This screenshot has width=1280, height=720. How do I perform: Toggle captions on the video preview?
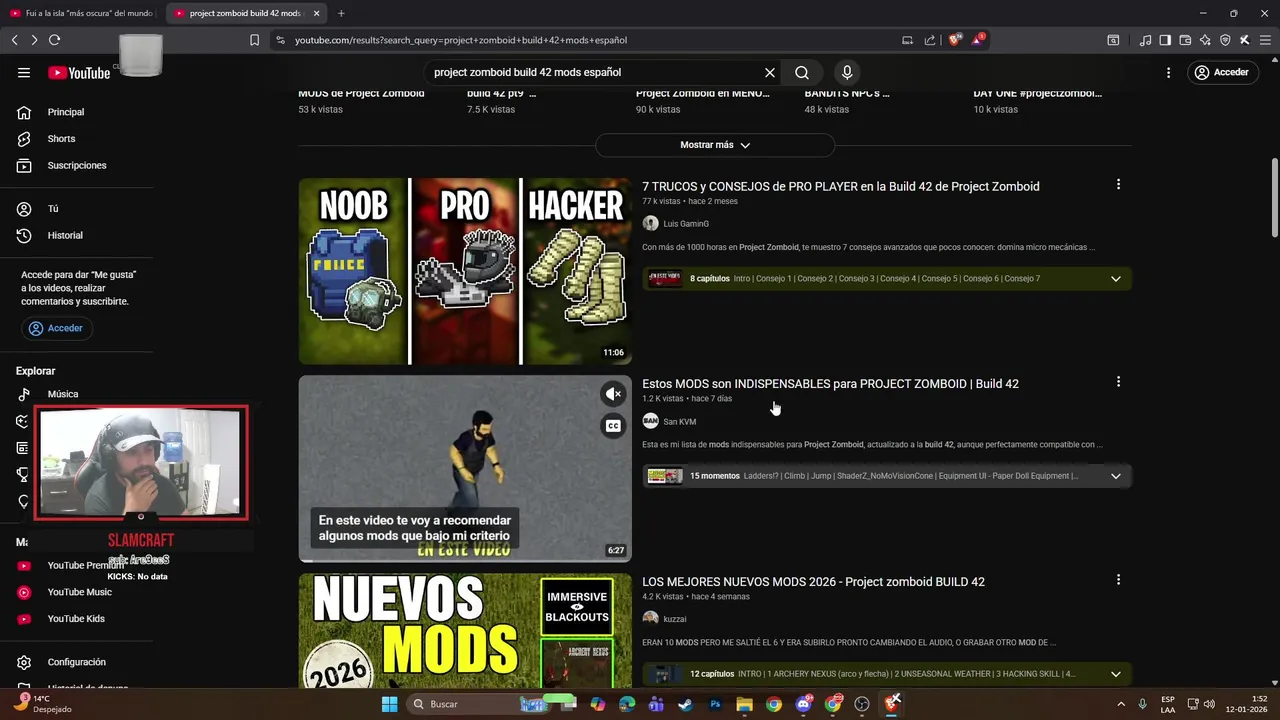[613, 426]
